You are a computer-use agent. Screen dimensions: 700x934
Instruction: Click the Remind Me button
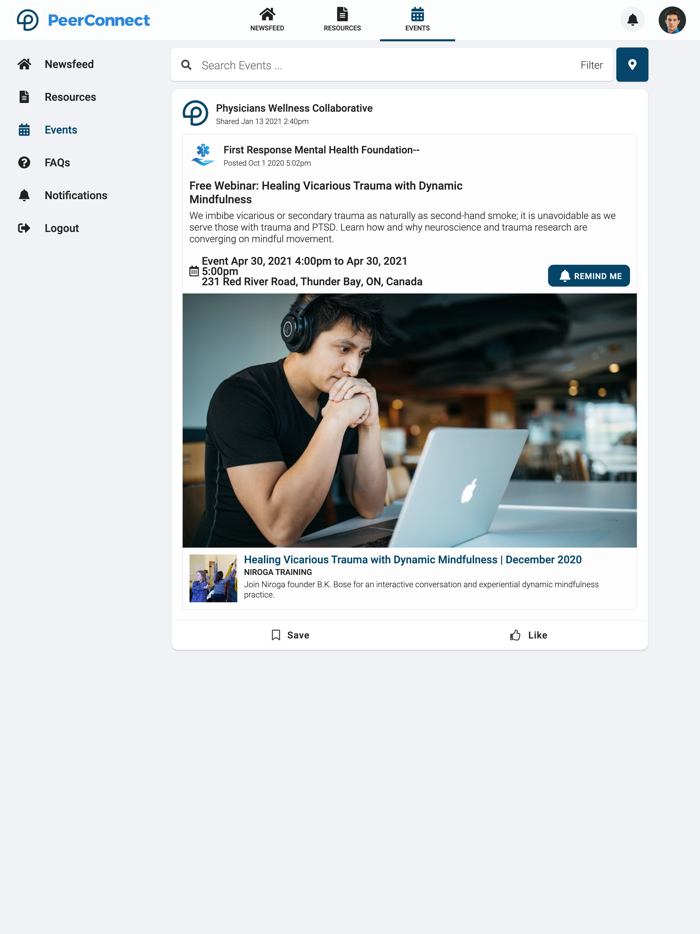click(589, 276)
